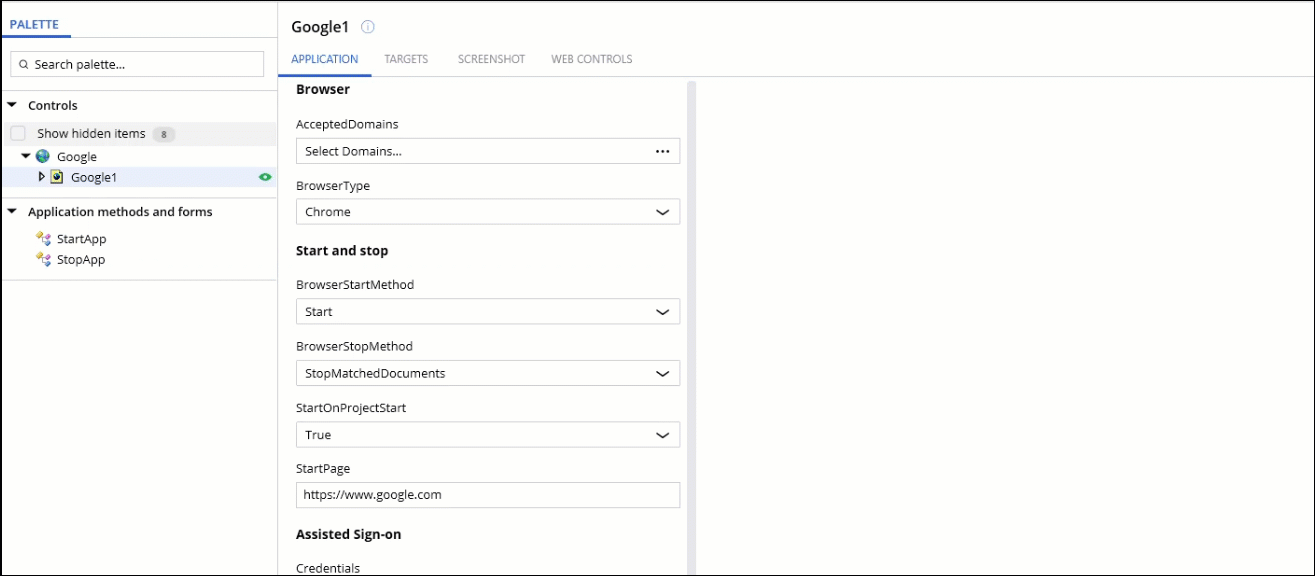Viewport: 1315px width, 576px height.
Task: Click the StartPage URL field
Action: click(488, 495)
